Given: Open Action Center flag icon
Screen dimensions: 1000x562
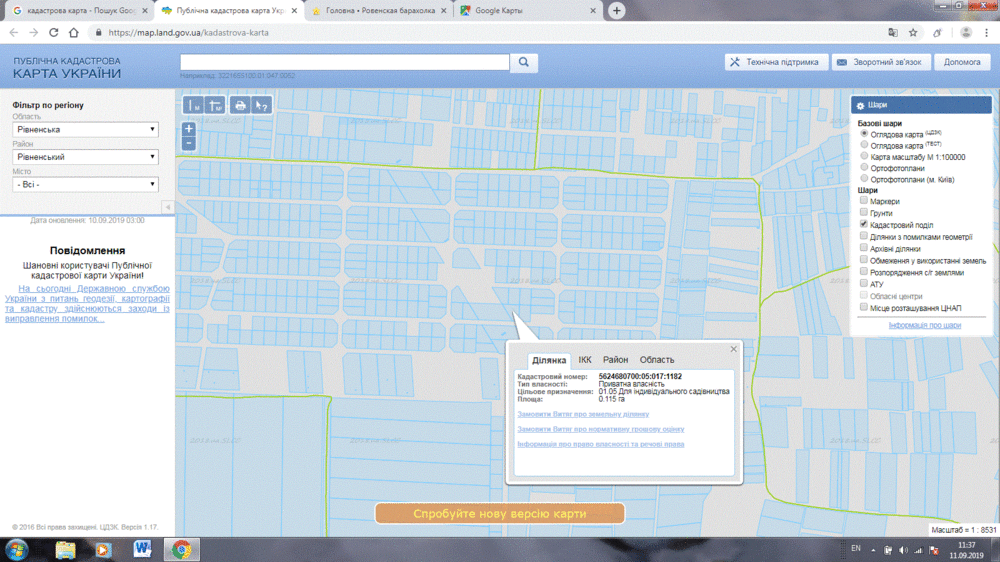Looking at the screenshot, I should (x=934, y=550).
